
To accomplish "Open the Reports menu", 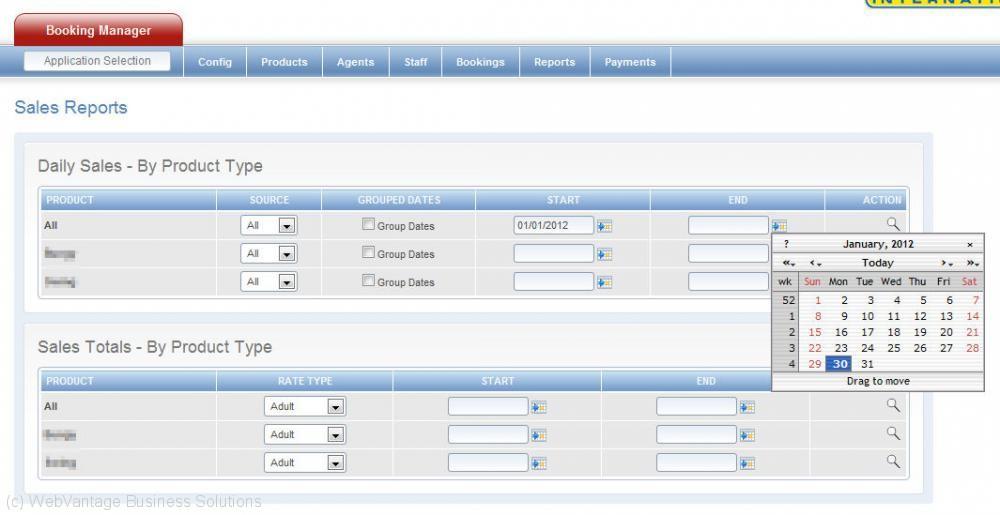I will pyautogui.click(x=554, y=62).
